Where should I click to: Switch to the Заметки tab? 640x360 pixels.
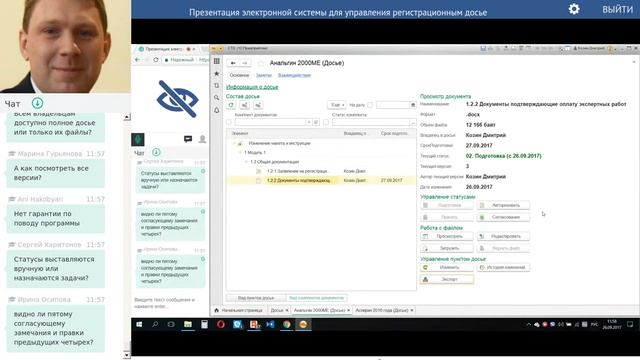coord(264,76)
